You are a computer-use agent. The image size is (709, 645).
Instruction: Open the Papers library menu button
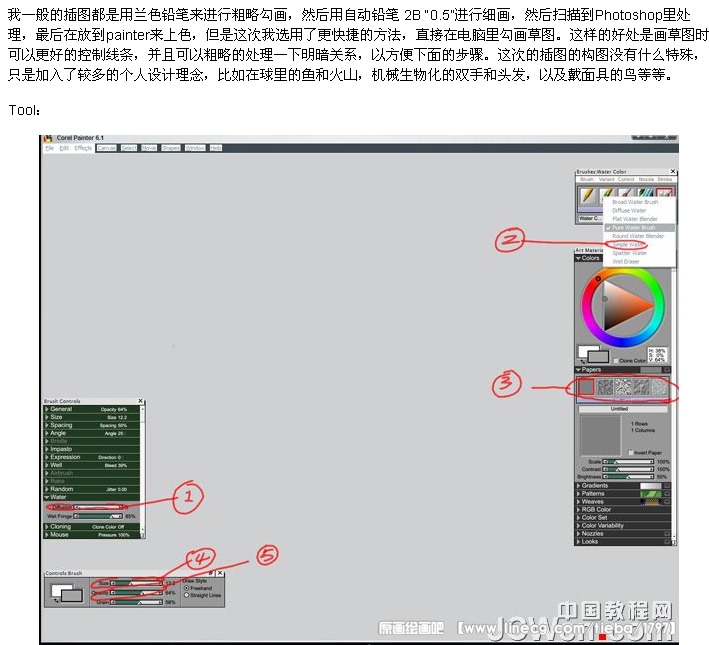[x=666, y=370]
